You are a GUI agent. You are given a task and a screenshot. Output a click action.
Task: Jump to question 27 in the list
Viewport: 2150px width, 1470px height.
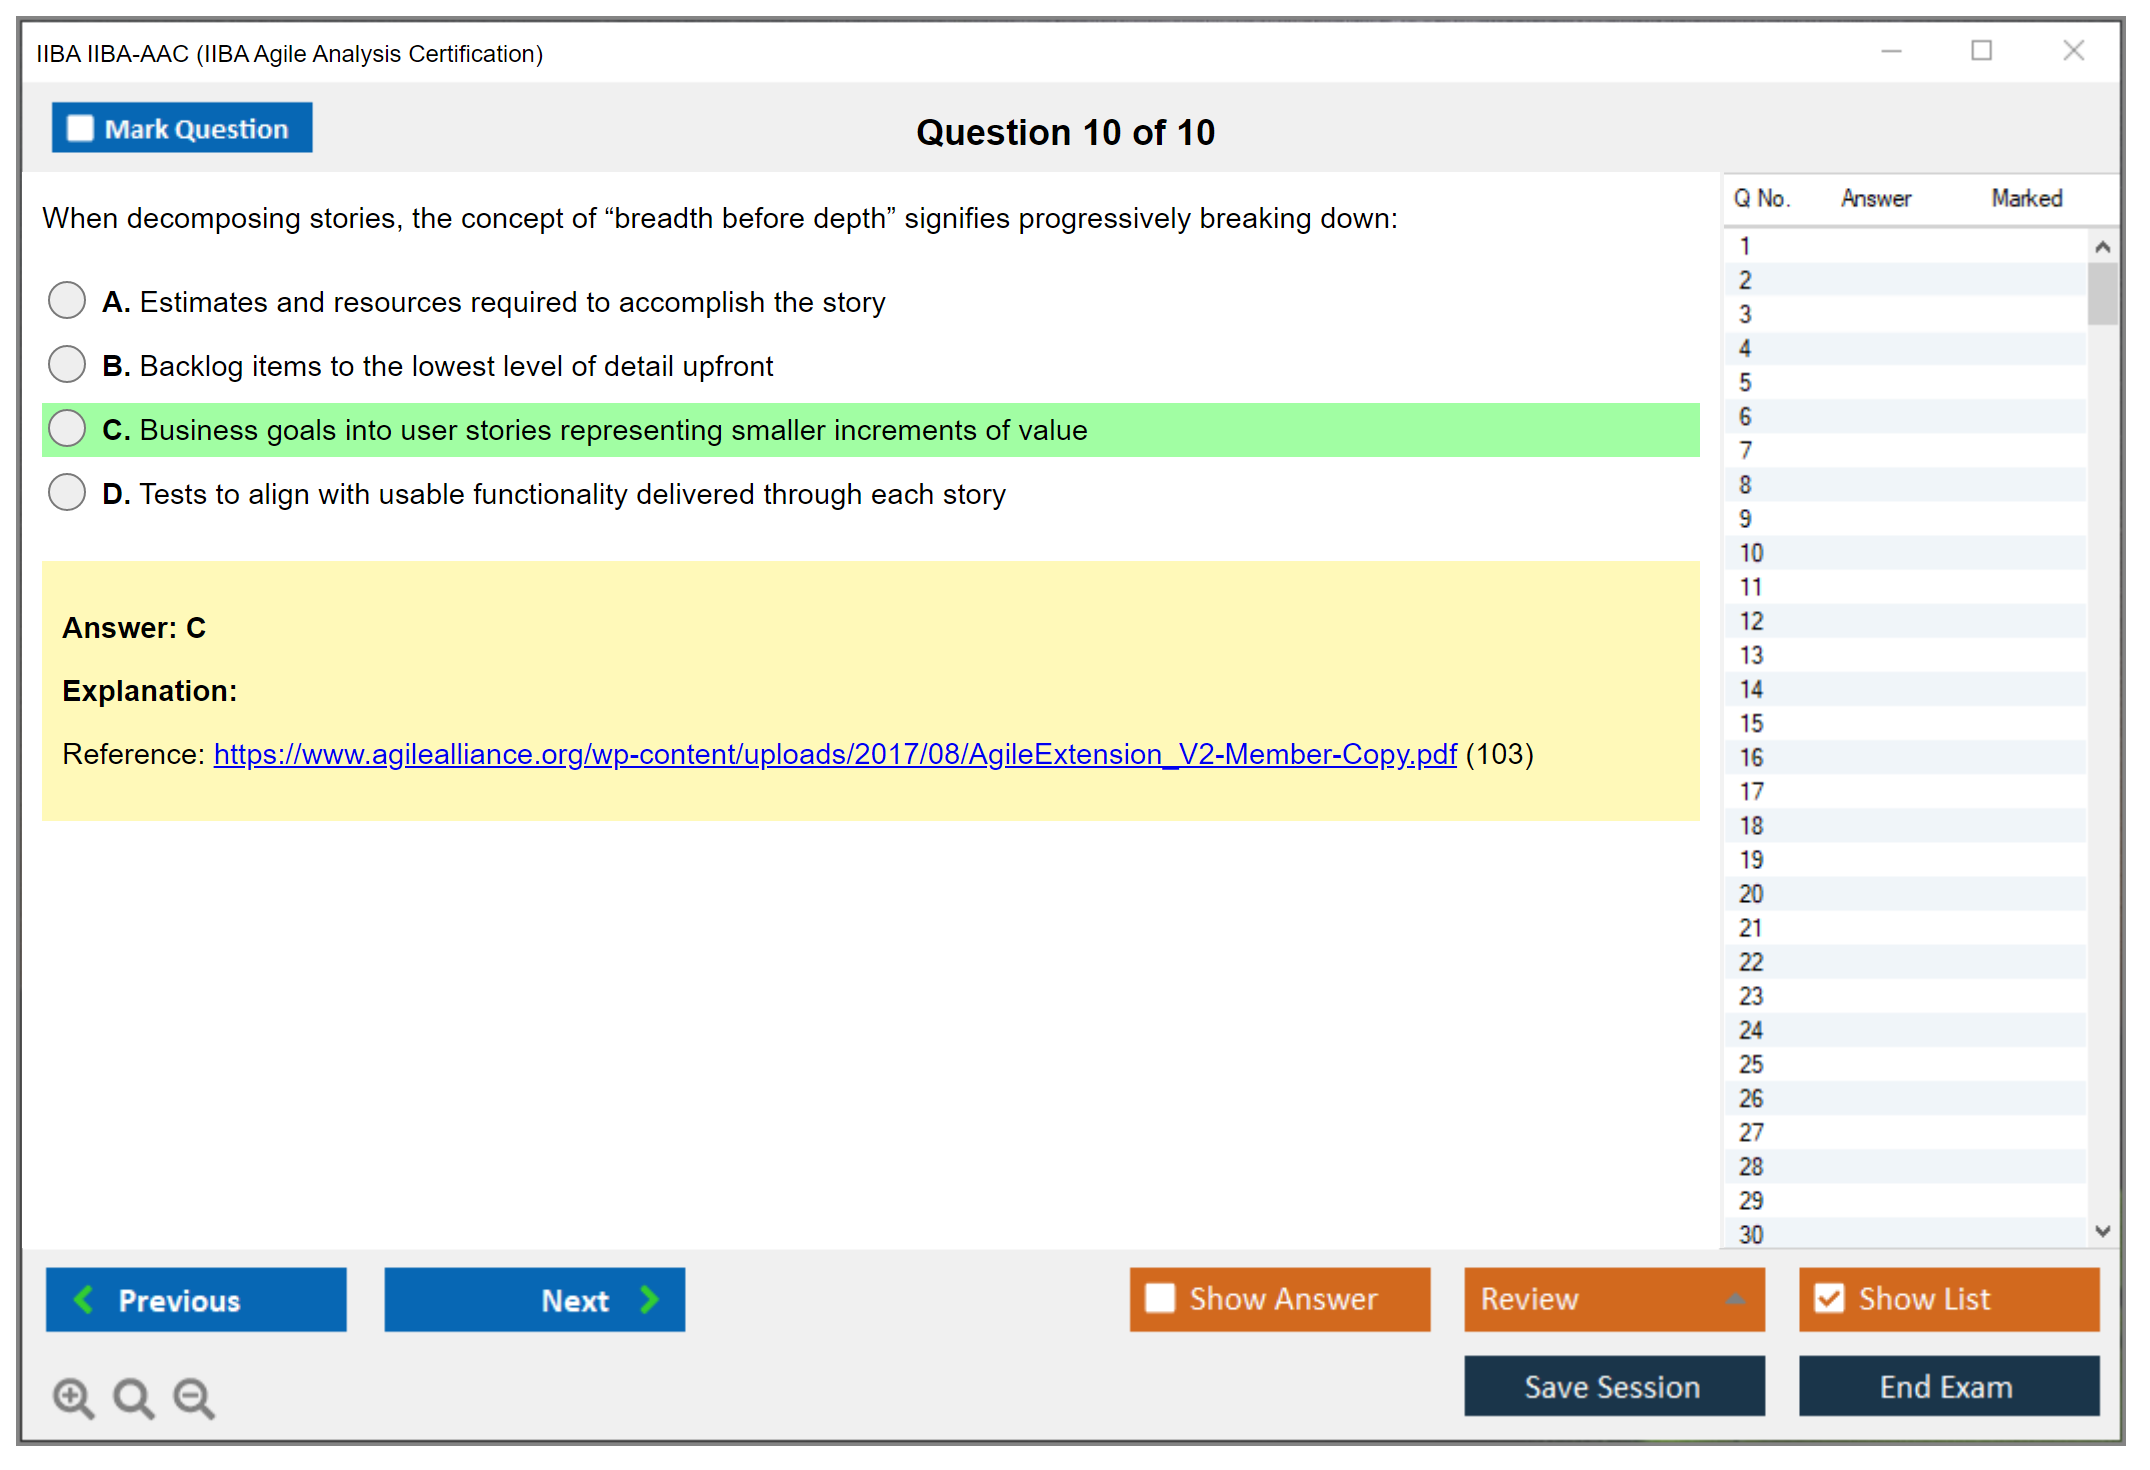point(1751,1132)
